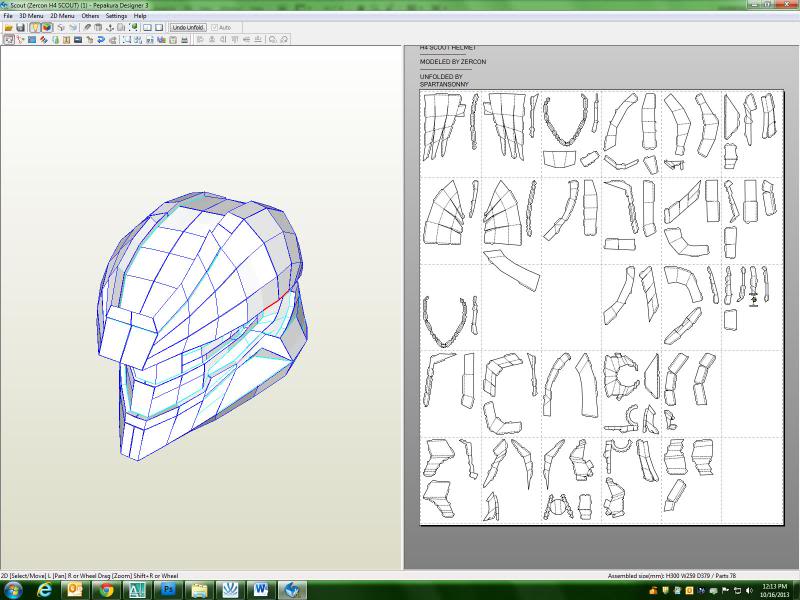
Task: Select the long diagonal strip part below the fan pieces
Action: 511,269
